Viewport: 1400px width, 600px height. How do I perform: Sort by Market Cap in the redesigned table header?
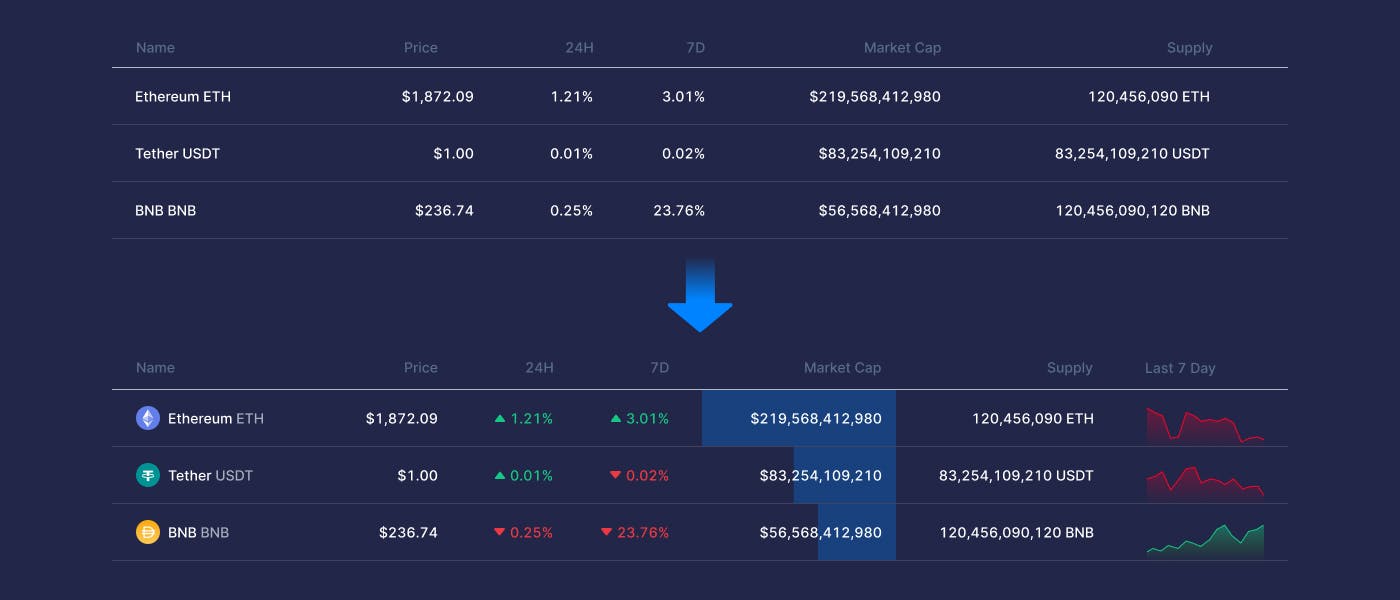click(x=843, y=368)
